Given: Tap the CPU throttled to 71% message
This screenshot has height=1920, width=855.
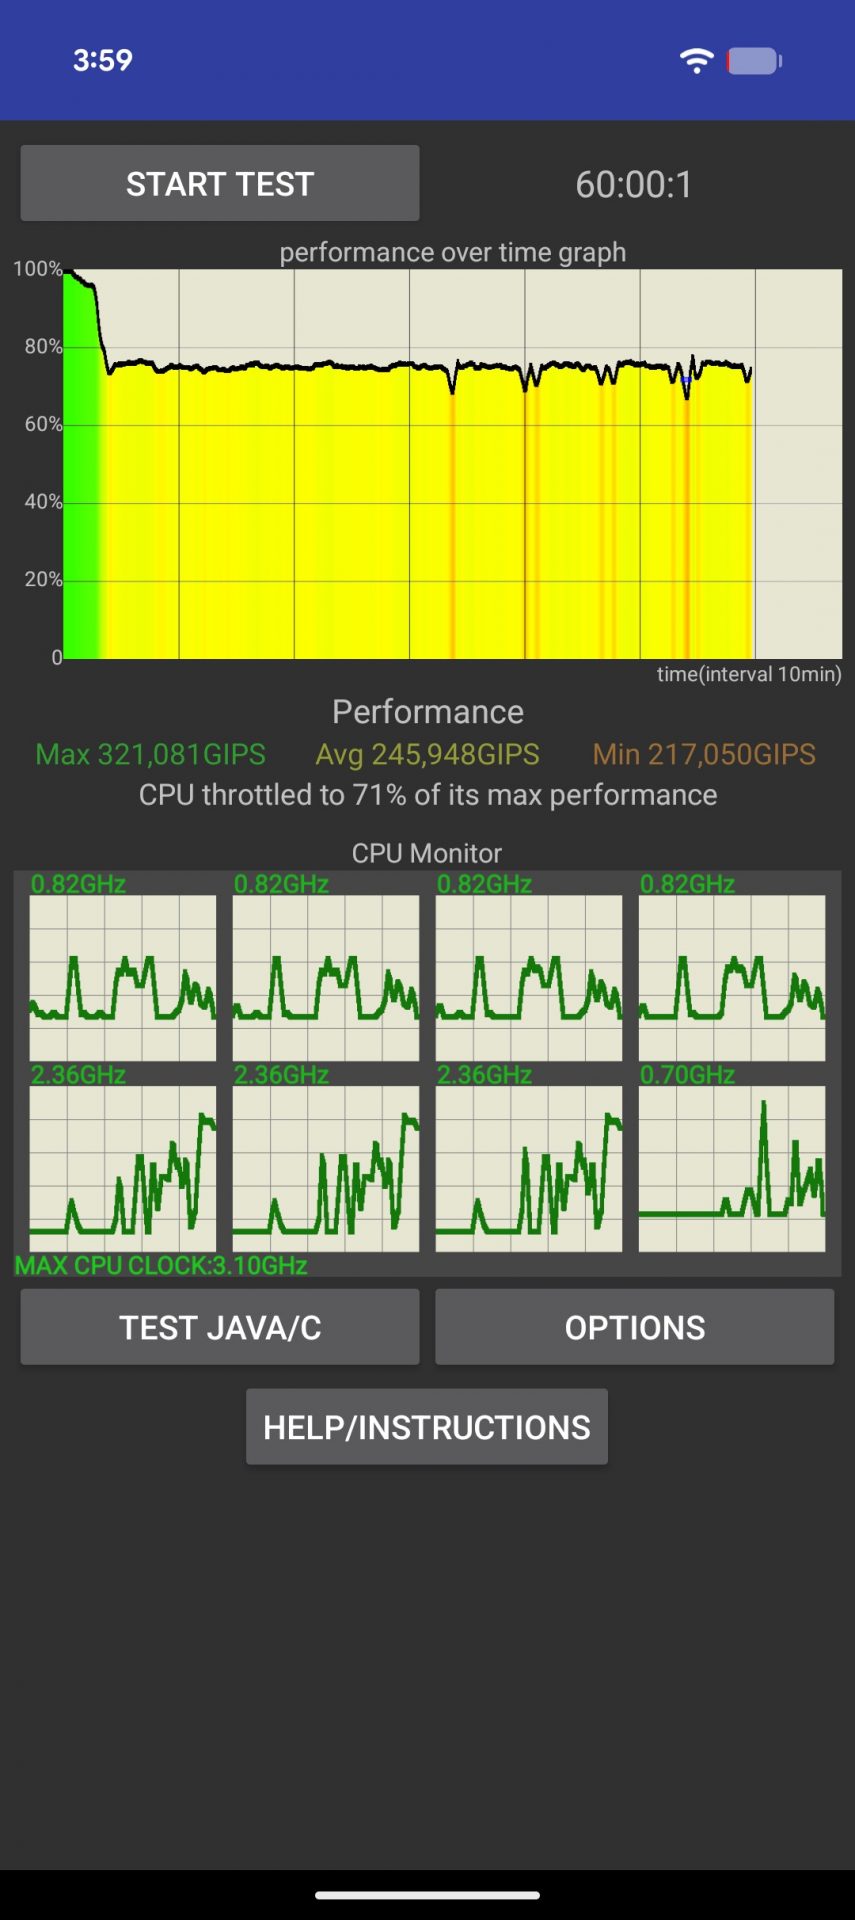Looking at the screenshot, I should coord(428,795).
